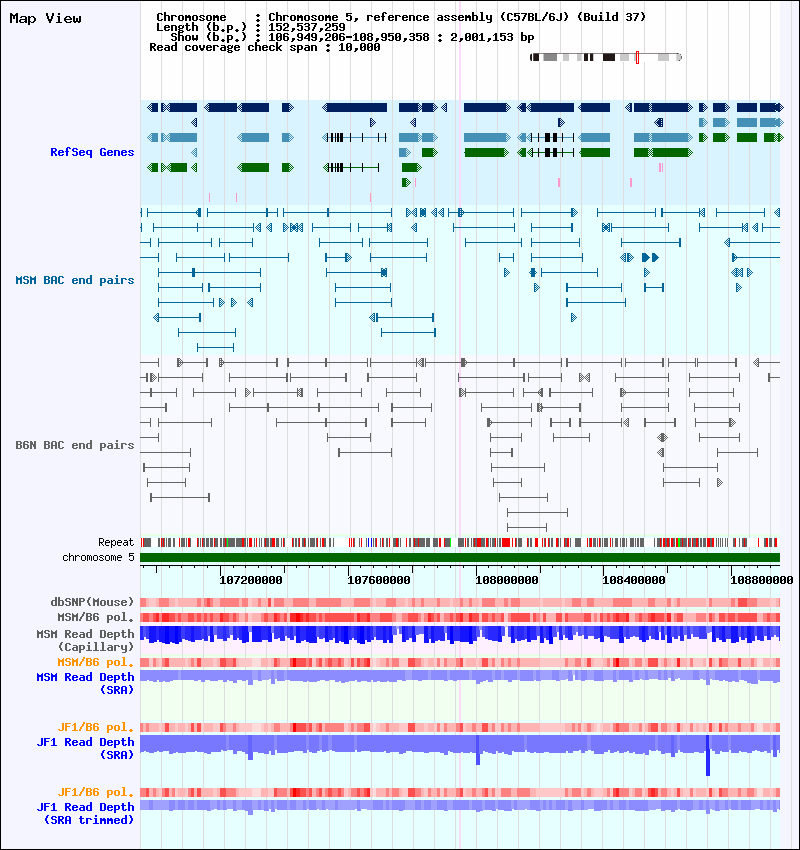
Task: Click the chromosome Length (b.p.) value
Action: tap(307, 27)
